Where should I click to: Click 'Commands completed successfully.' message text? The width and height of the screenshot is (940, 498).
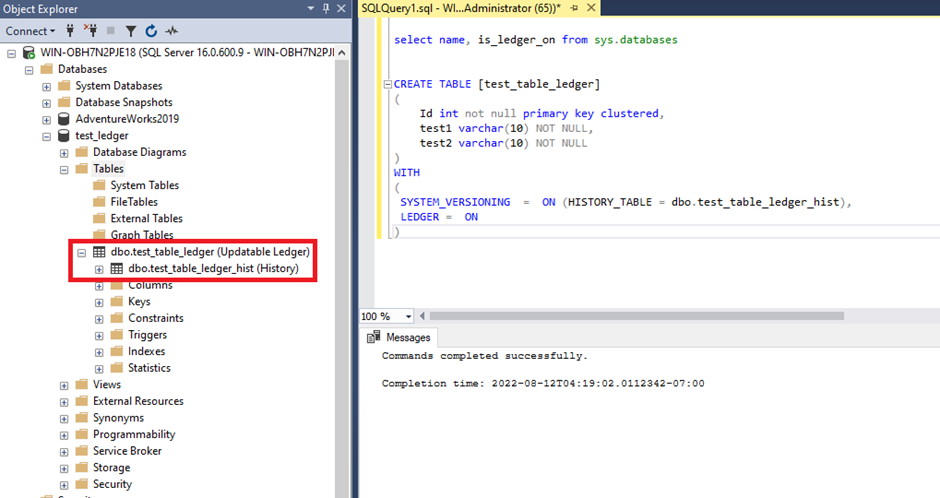coord(484,356)
